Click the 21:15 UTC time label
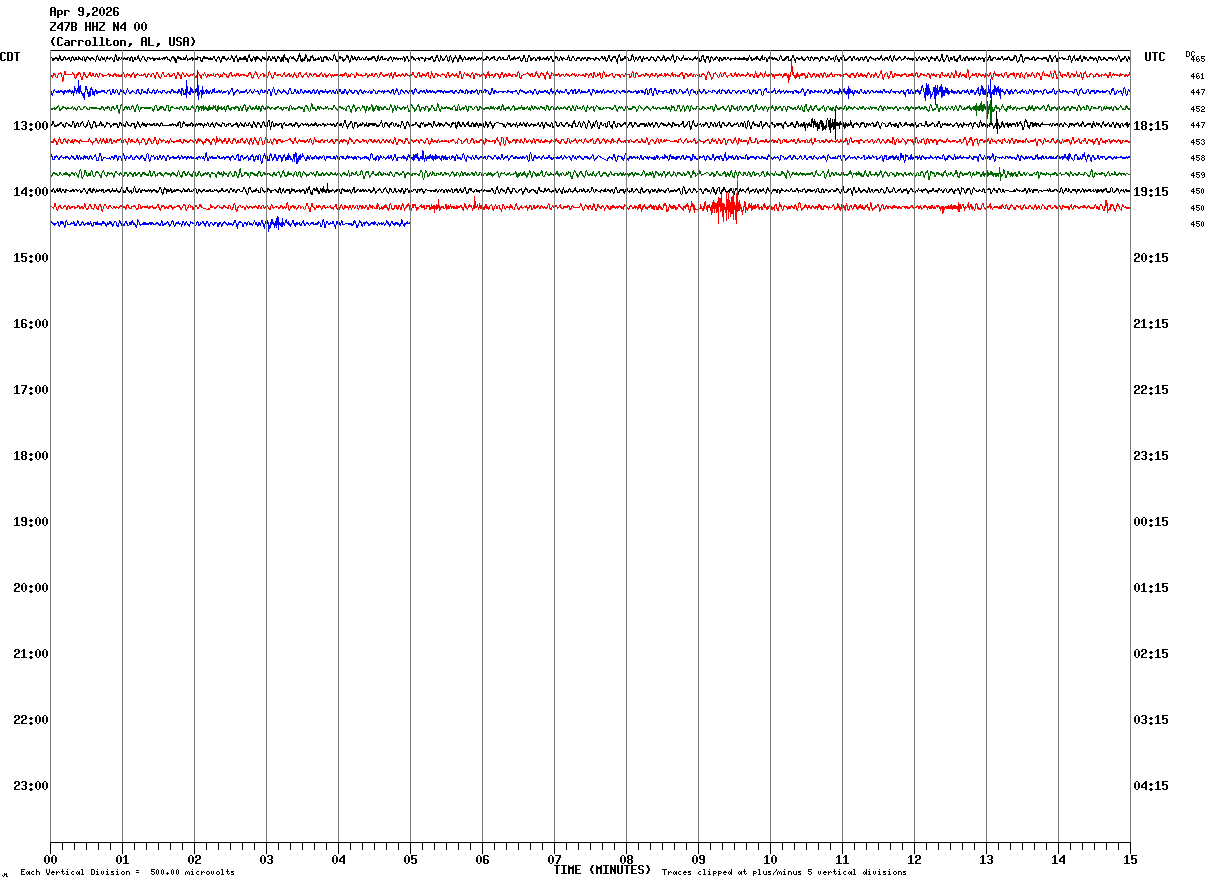Viewport: 1210px width, 886px height. coord(1151,323)
